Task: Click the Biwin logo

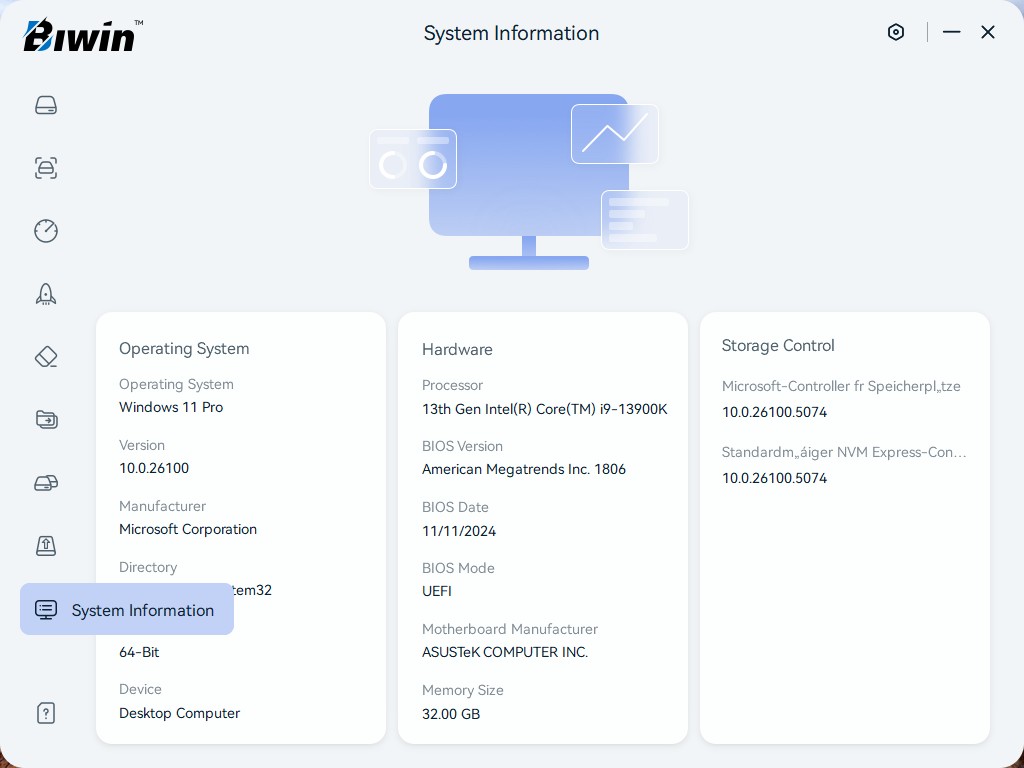Action: [83, 36]
